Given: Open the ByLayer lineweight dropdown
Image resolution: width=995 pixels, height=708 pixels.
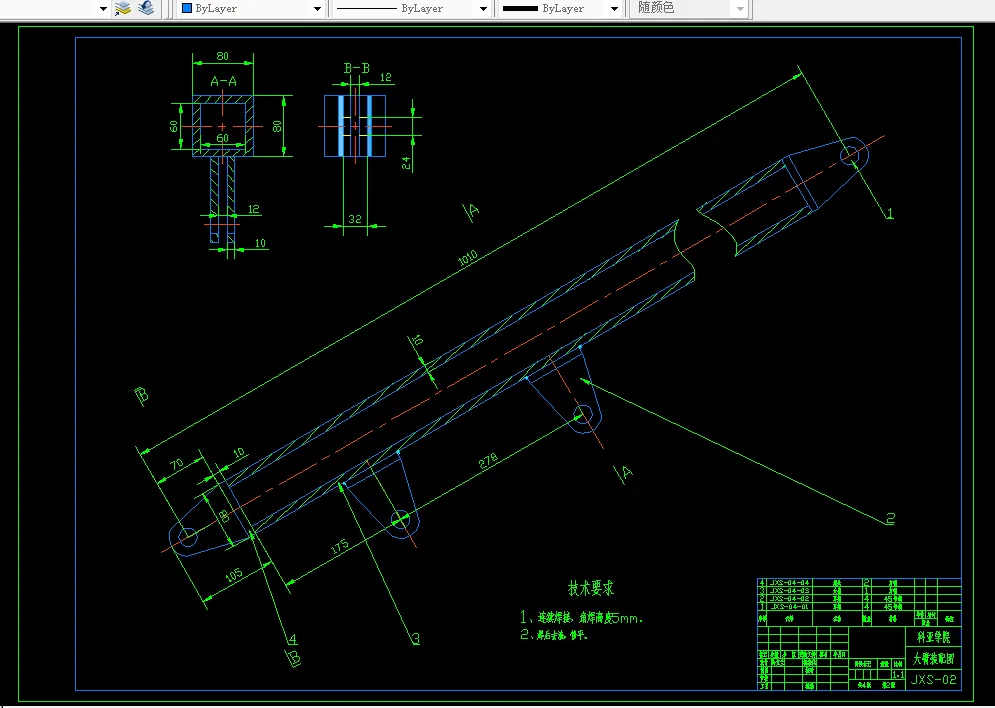Looking at the screenshot, I should click(614, 9).
